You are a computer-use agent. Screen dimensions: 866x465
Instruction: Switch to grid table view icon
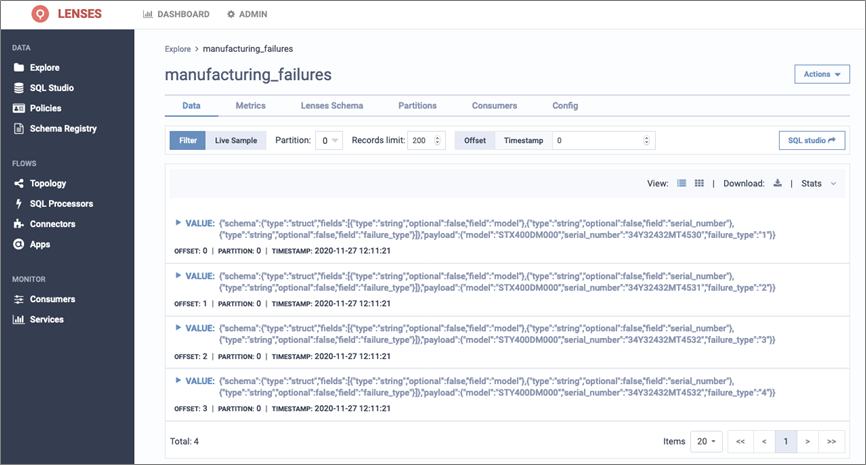pyautogui.click(x=699, y=183)
